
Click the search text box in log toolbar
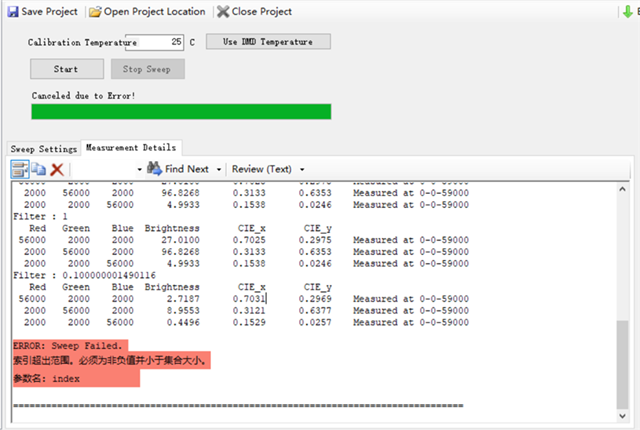click(x=104, y=169)
